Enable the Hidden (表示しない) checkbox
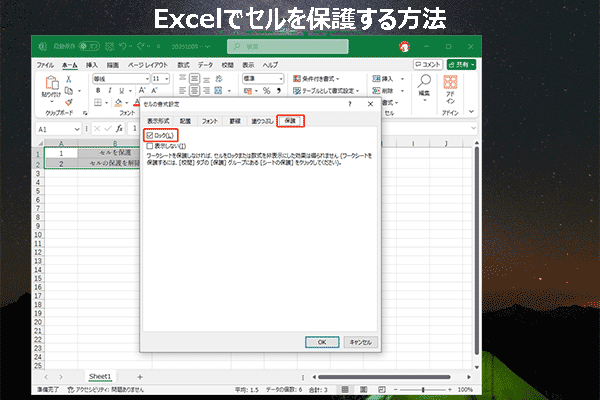 (150, 146)
